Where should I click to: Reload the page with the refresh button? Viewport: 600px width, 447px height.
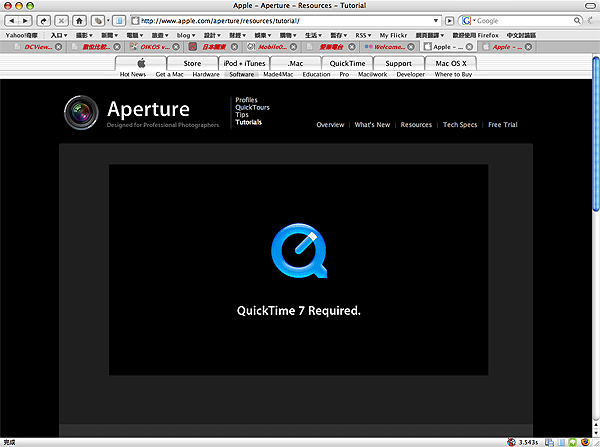coord(44,21)
